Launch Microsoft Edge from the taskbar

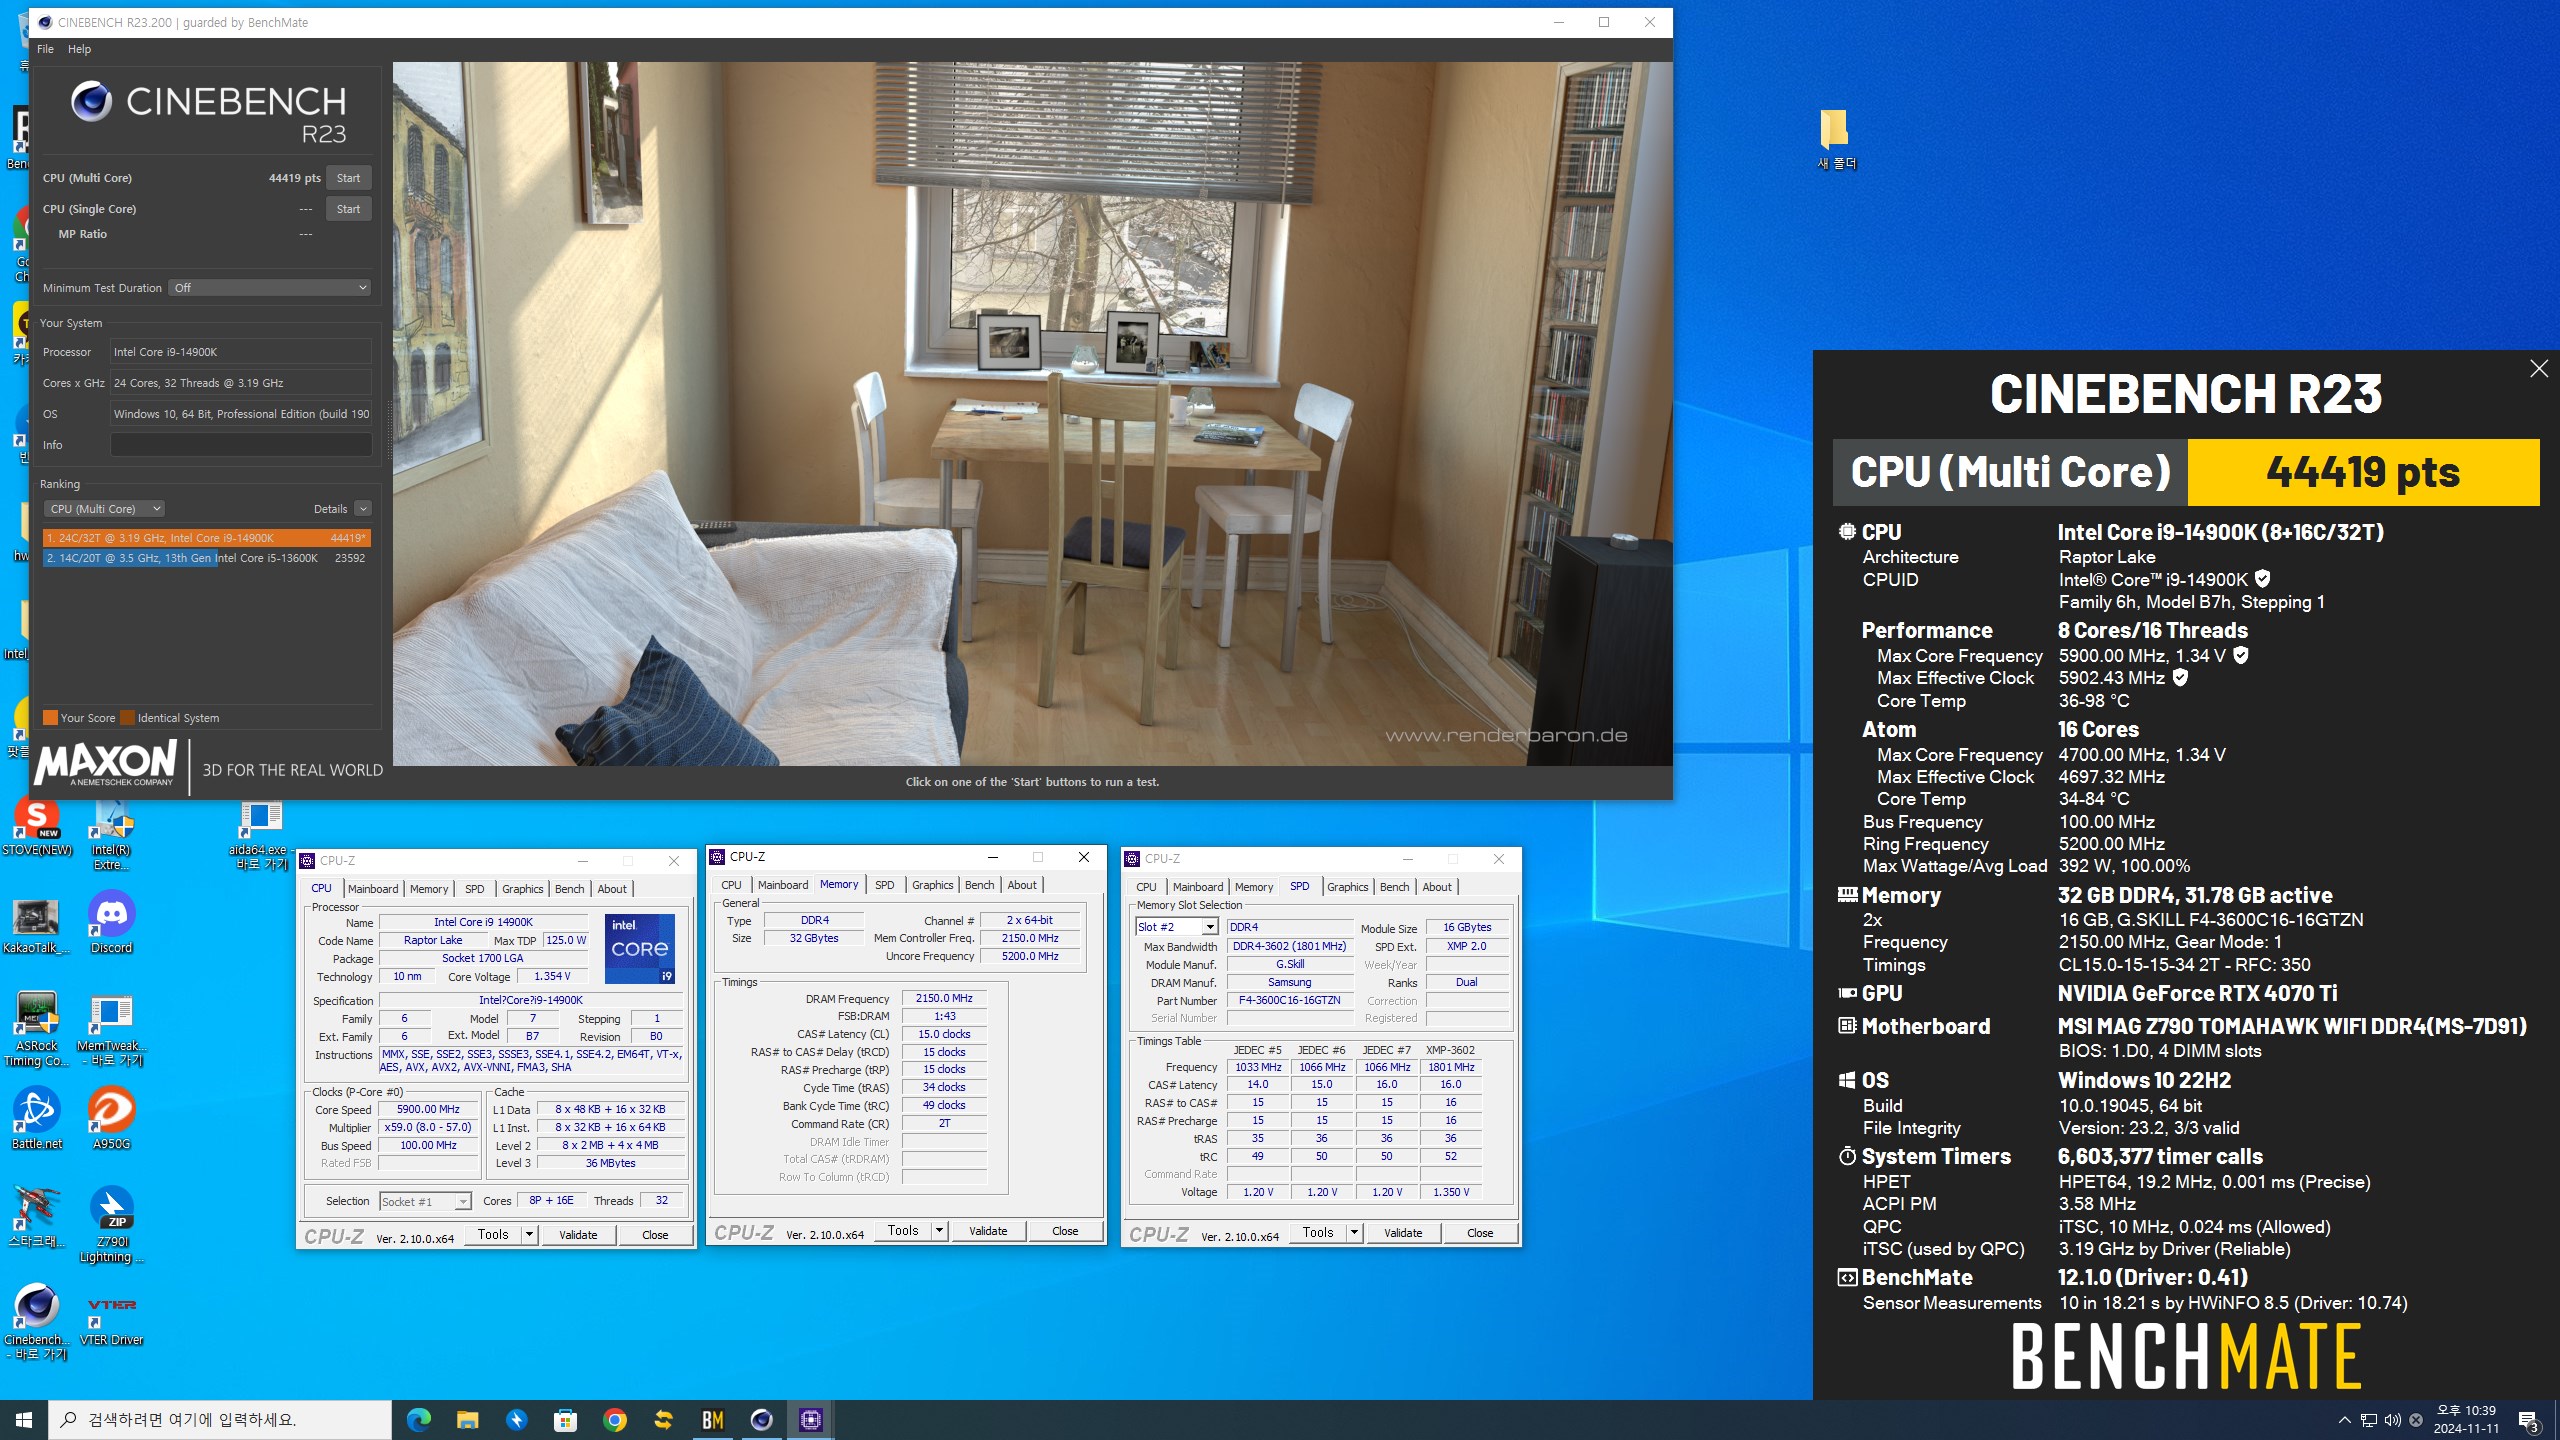[419, 1419]
